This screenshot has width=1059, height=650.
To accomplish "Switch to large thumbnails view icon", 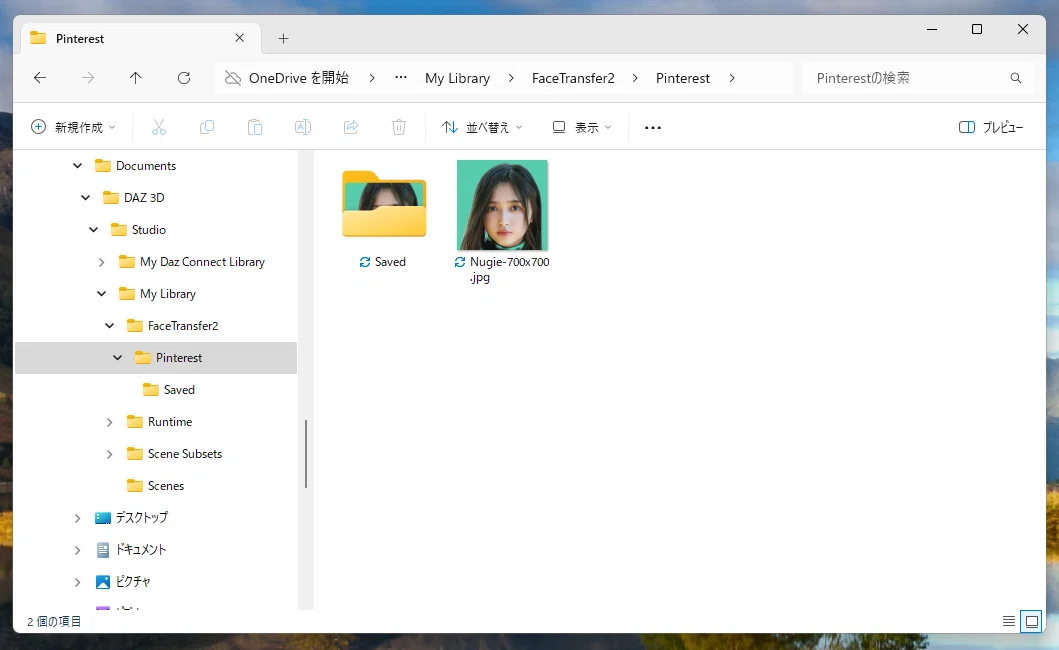I will click(1032, 621).
